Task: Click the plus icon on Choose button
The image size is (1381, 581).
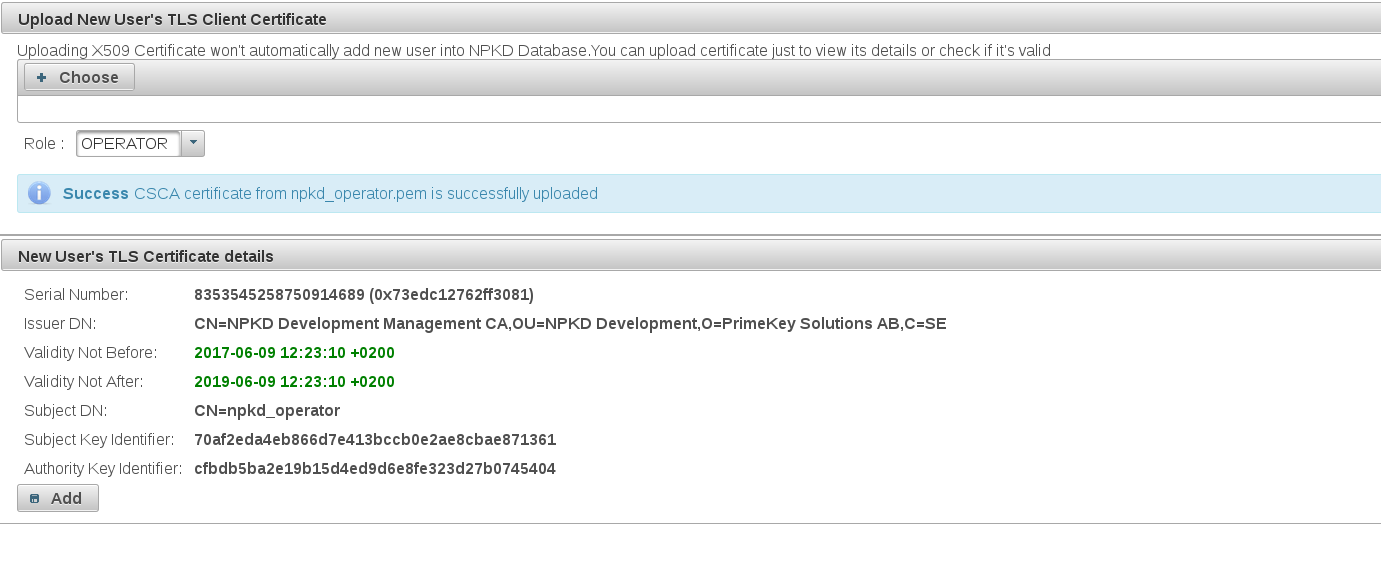Action: click(x=42, y=78)
